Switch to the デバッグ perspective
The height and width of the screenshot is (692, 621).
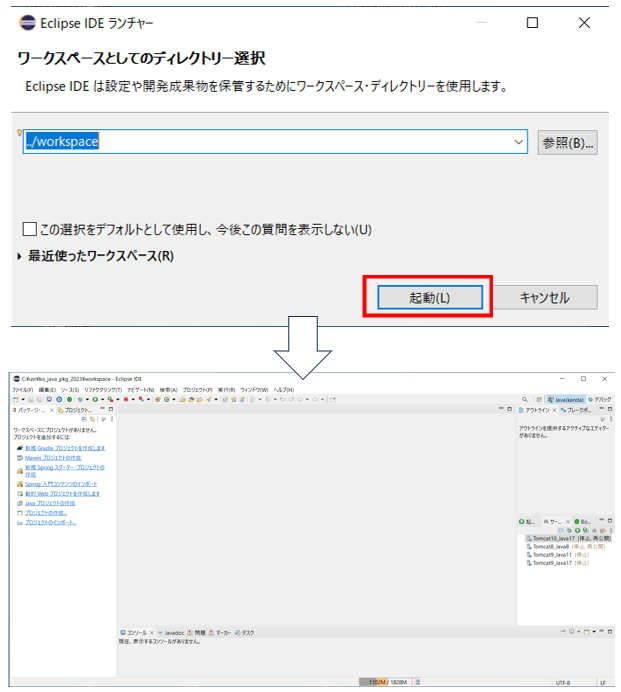[x=600, y=399]
